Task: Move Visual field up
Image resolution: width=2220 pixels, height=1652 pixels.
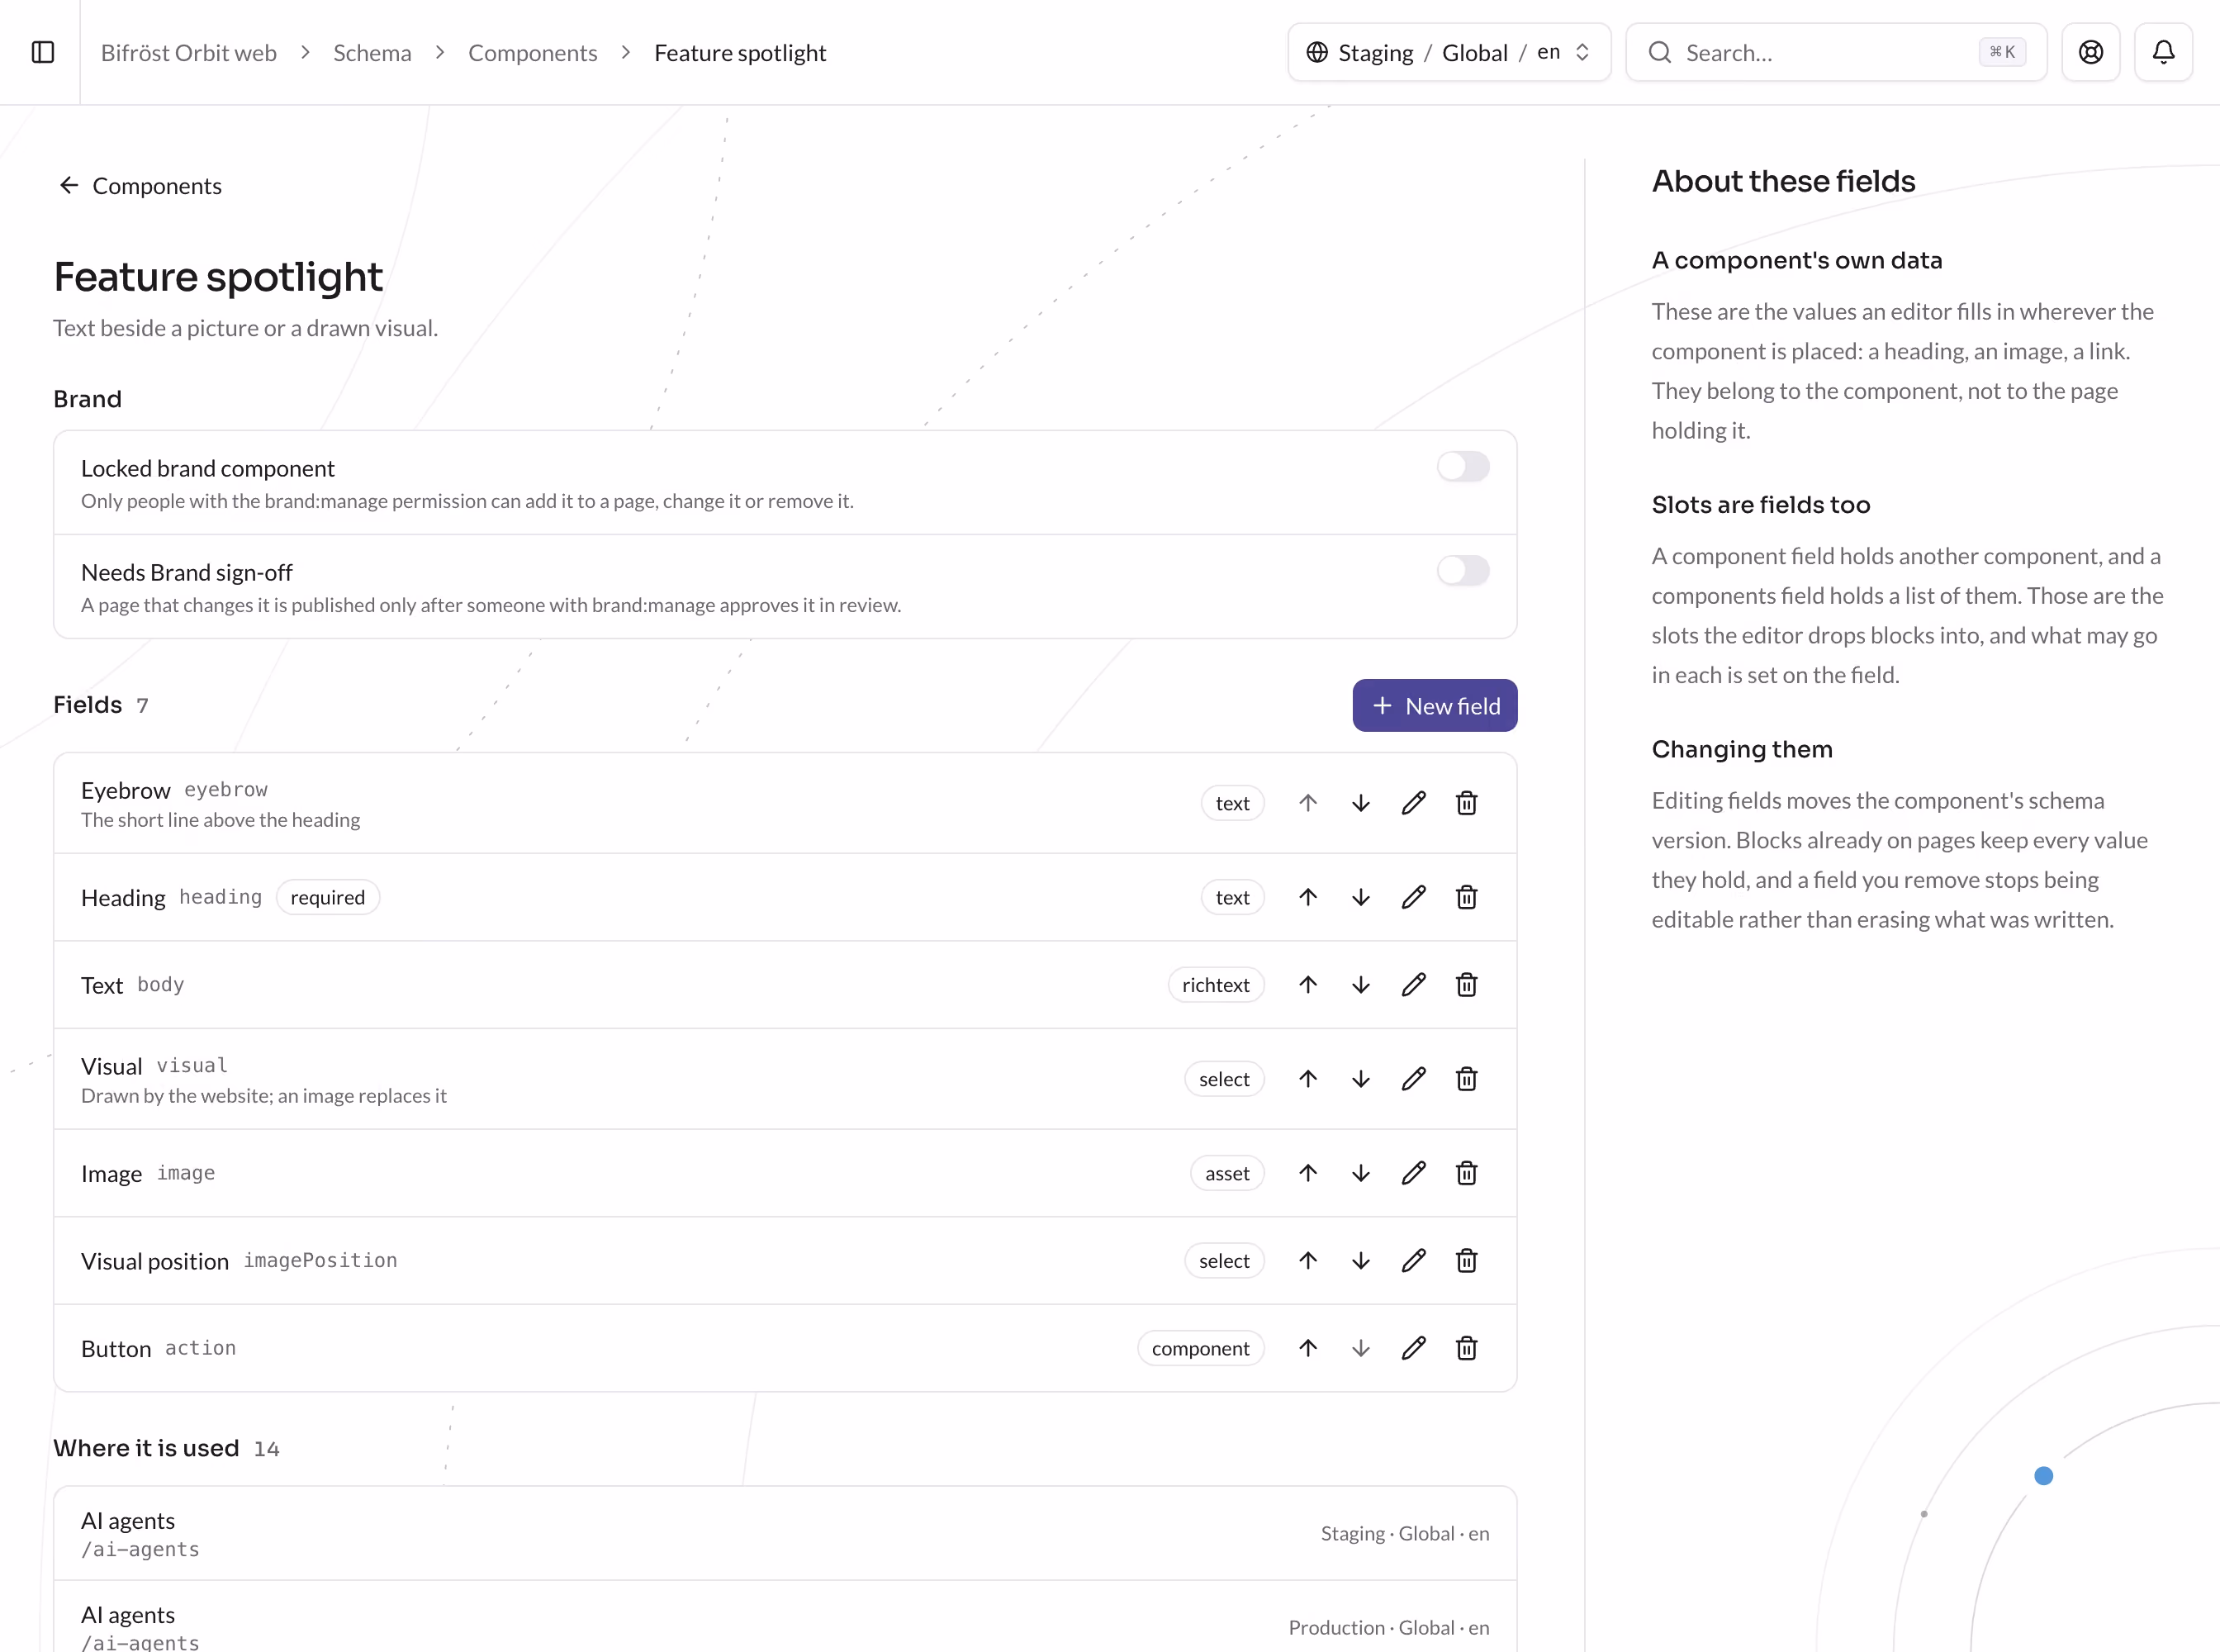Action: tap(1307, 1079)
